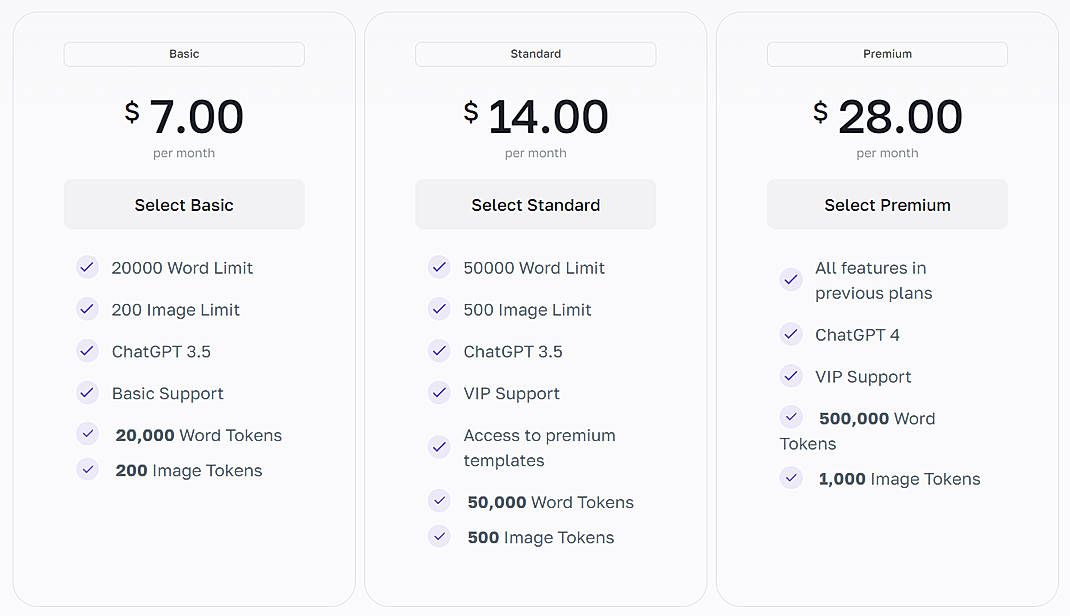Click the Select Premium button
The width and height of the screenshot is (1070, 616).
(x=887, y=204)
